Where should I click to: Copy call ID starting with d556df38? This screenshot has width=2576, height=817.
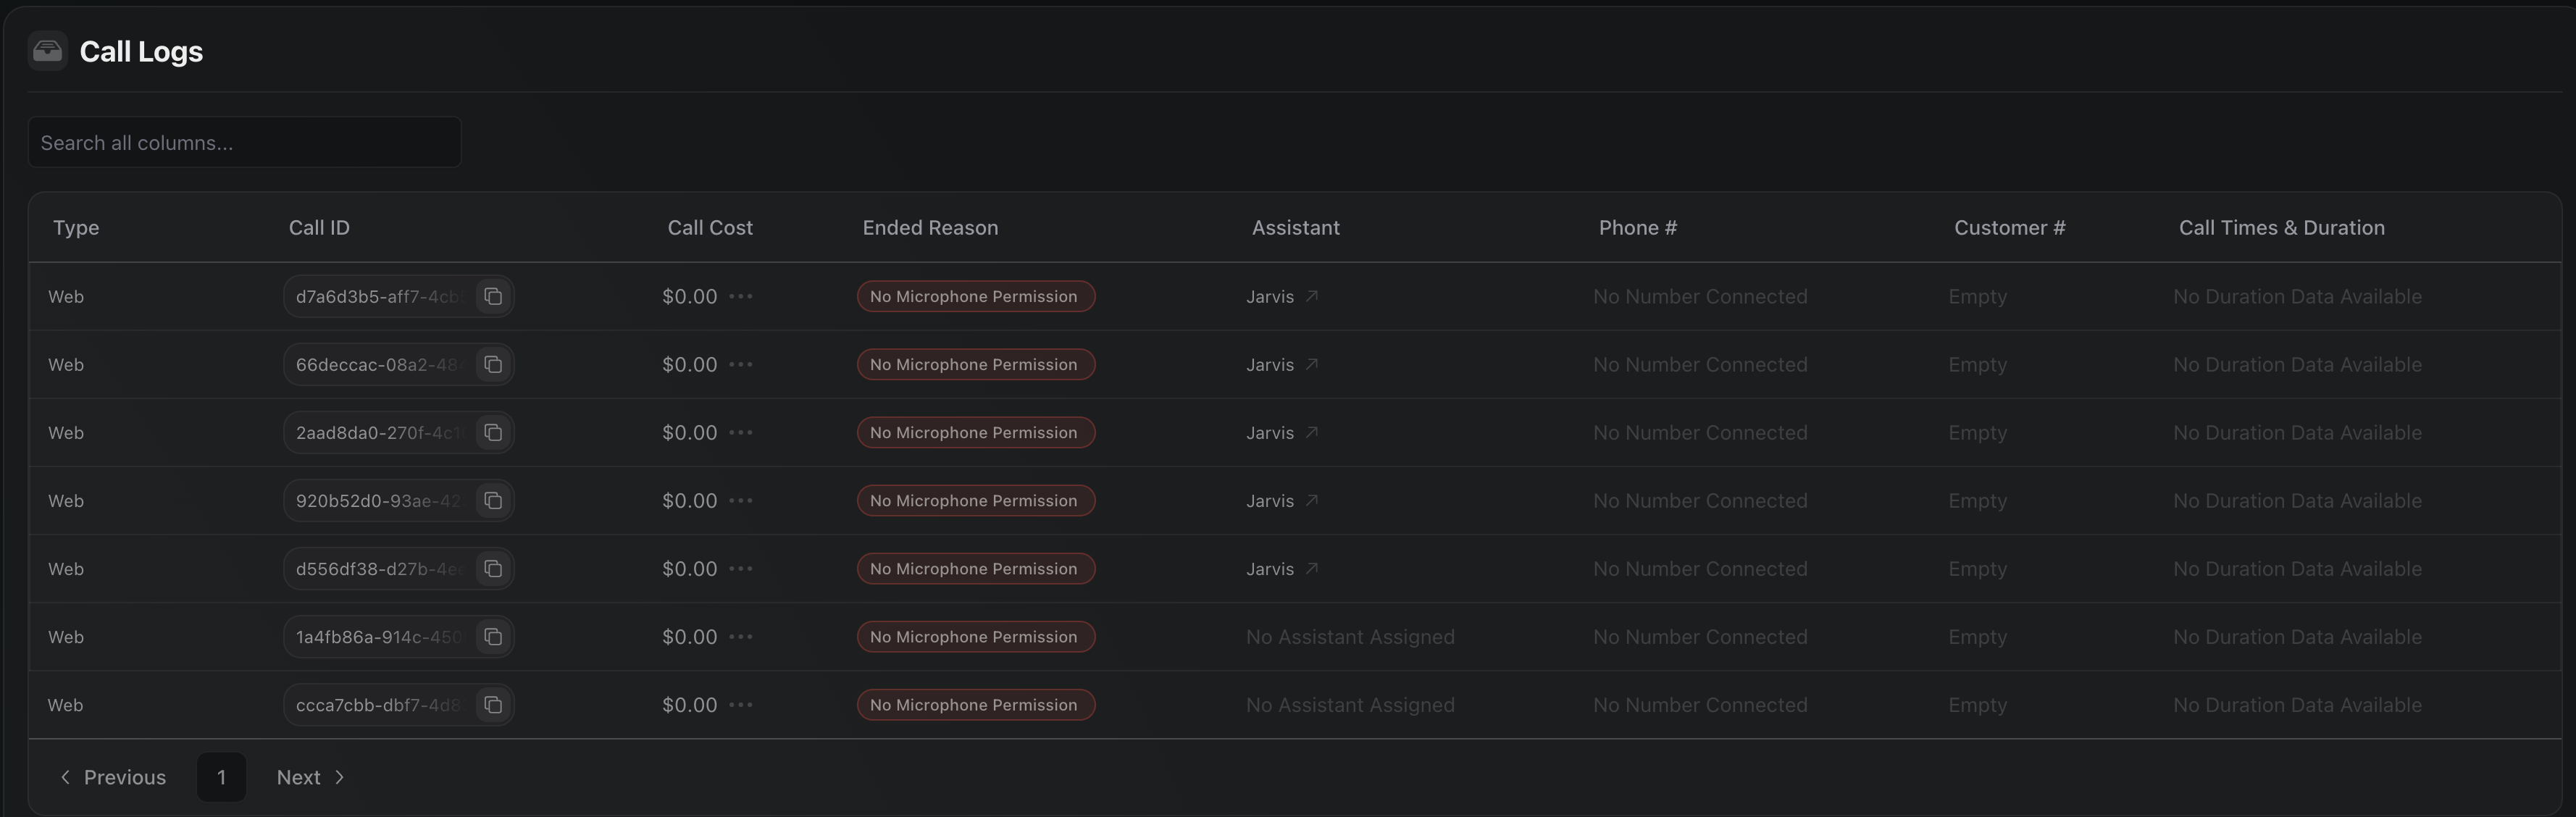click(493, 568)
